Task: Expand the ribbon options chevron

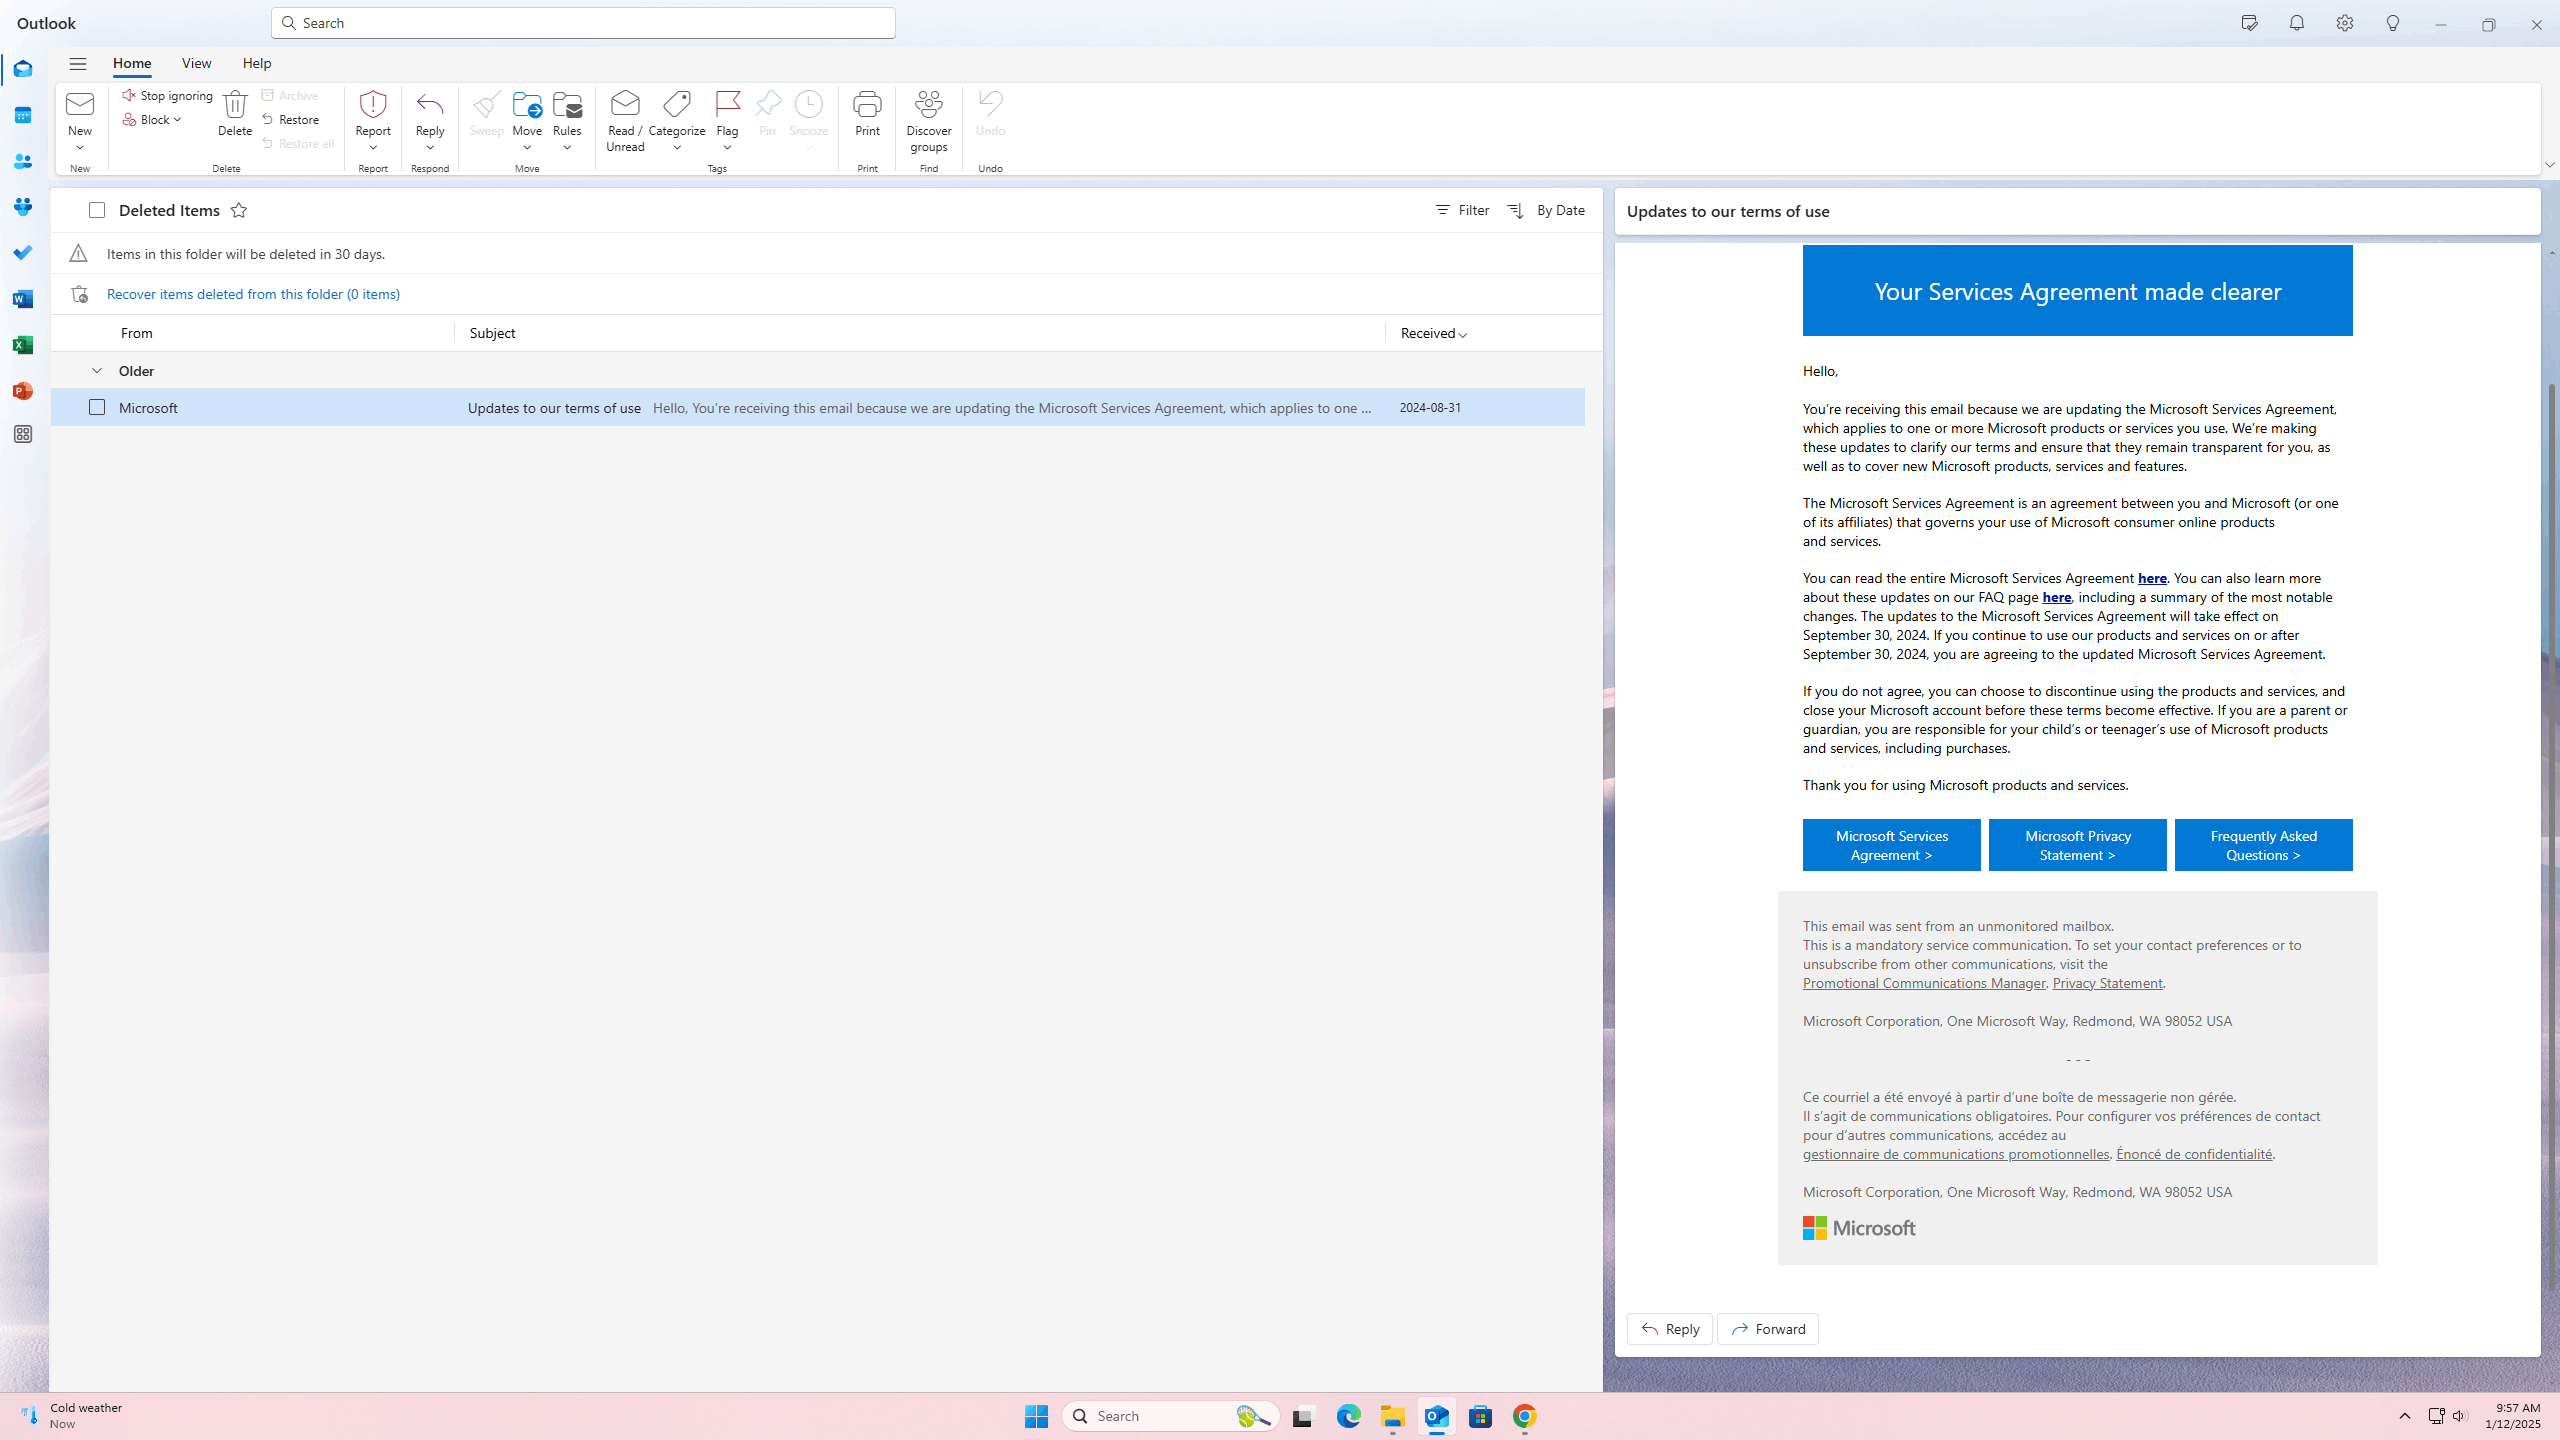Action: click(x=2549, y=165)
